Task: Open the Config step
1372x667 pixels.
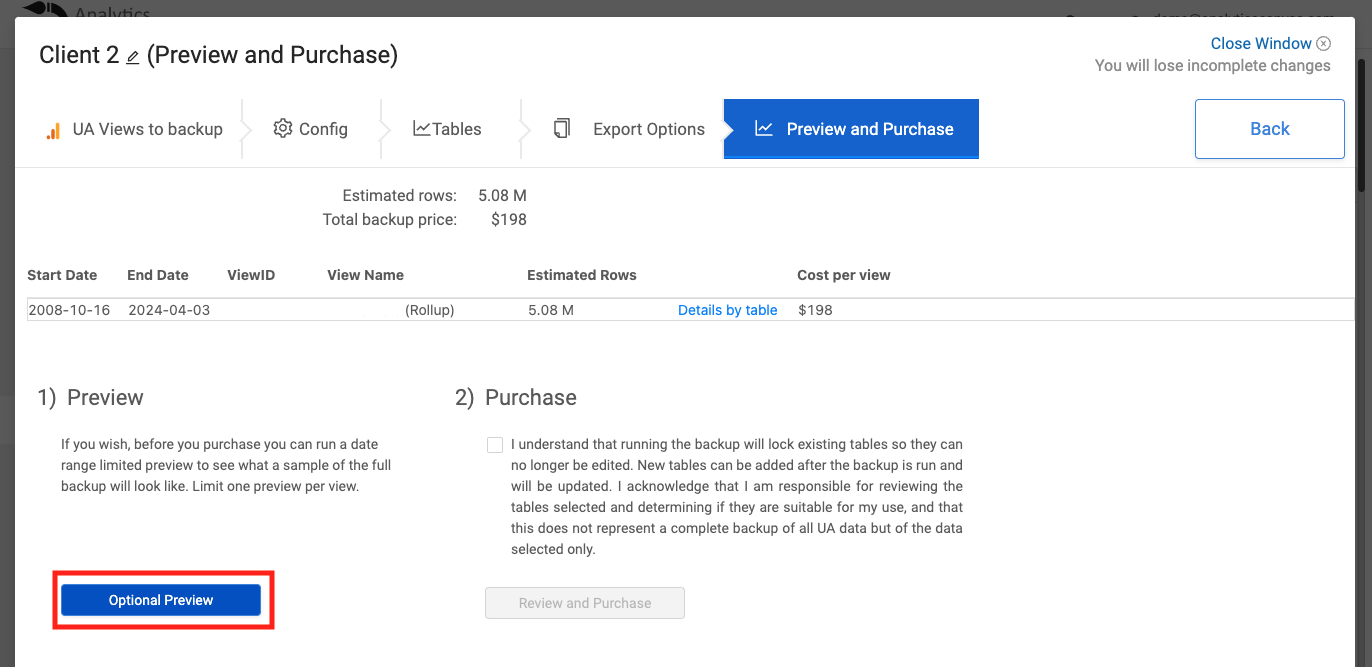Action: click(311, 129)
